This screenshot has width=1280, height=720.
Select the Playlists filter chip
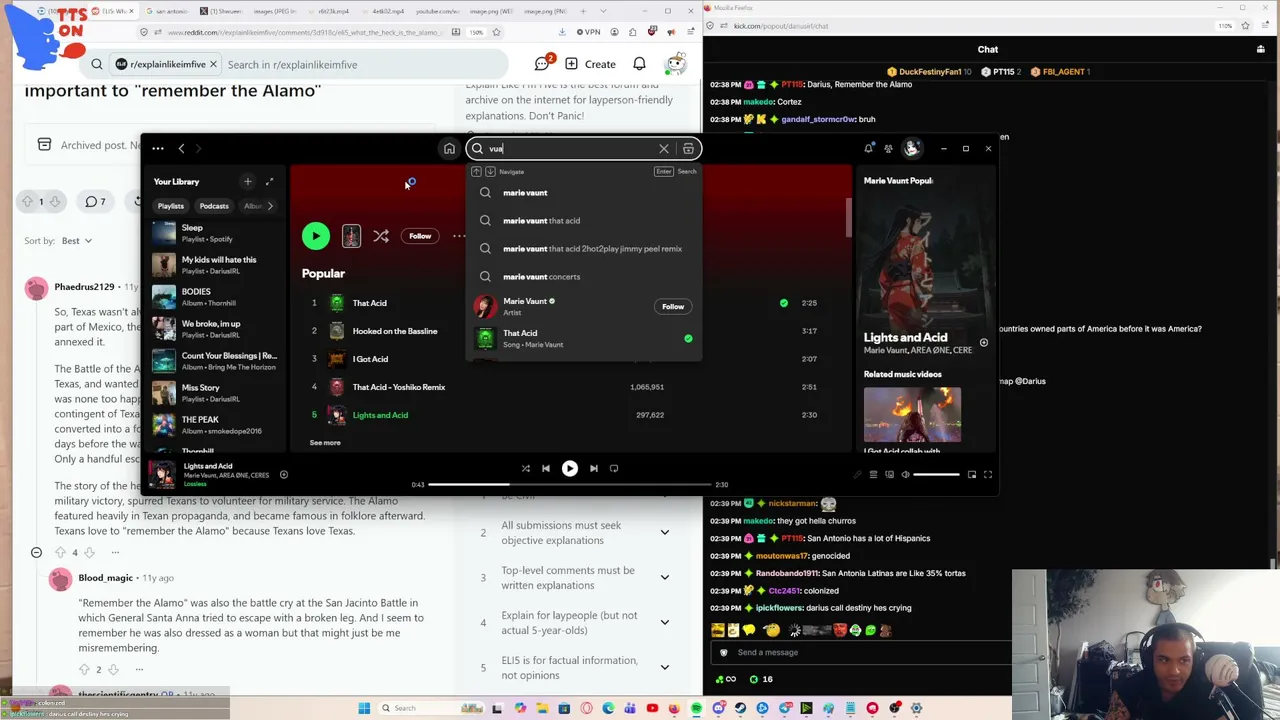[171, 206]
